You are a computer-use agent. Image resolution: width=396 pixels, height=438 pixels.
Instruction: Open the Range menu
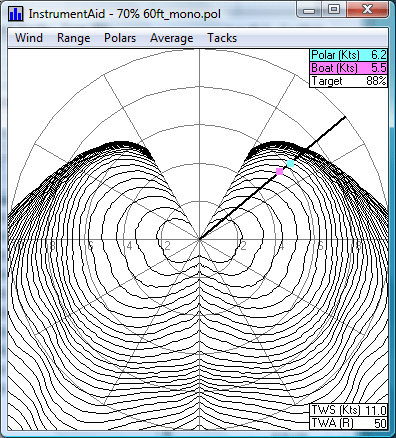pos(74,38)
